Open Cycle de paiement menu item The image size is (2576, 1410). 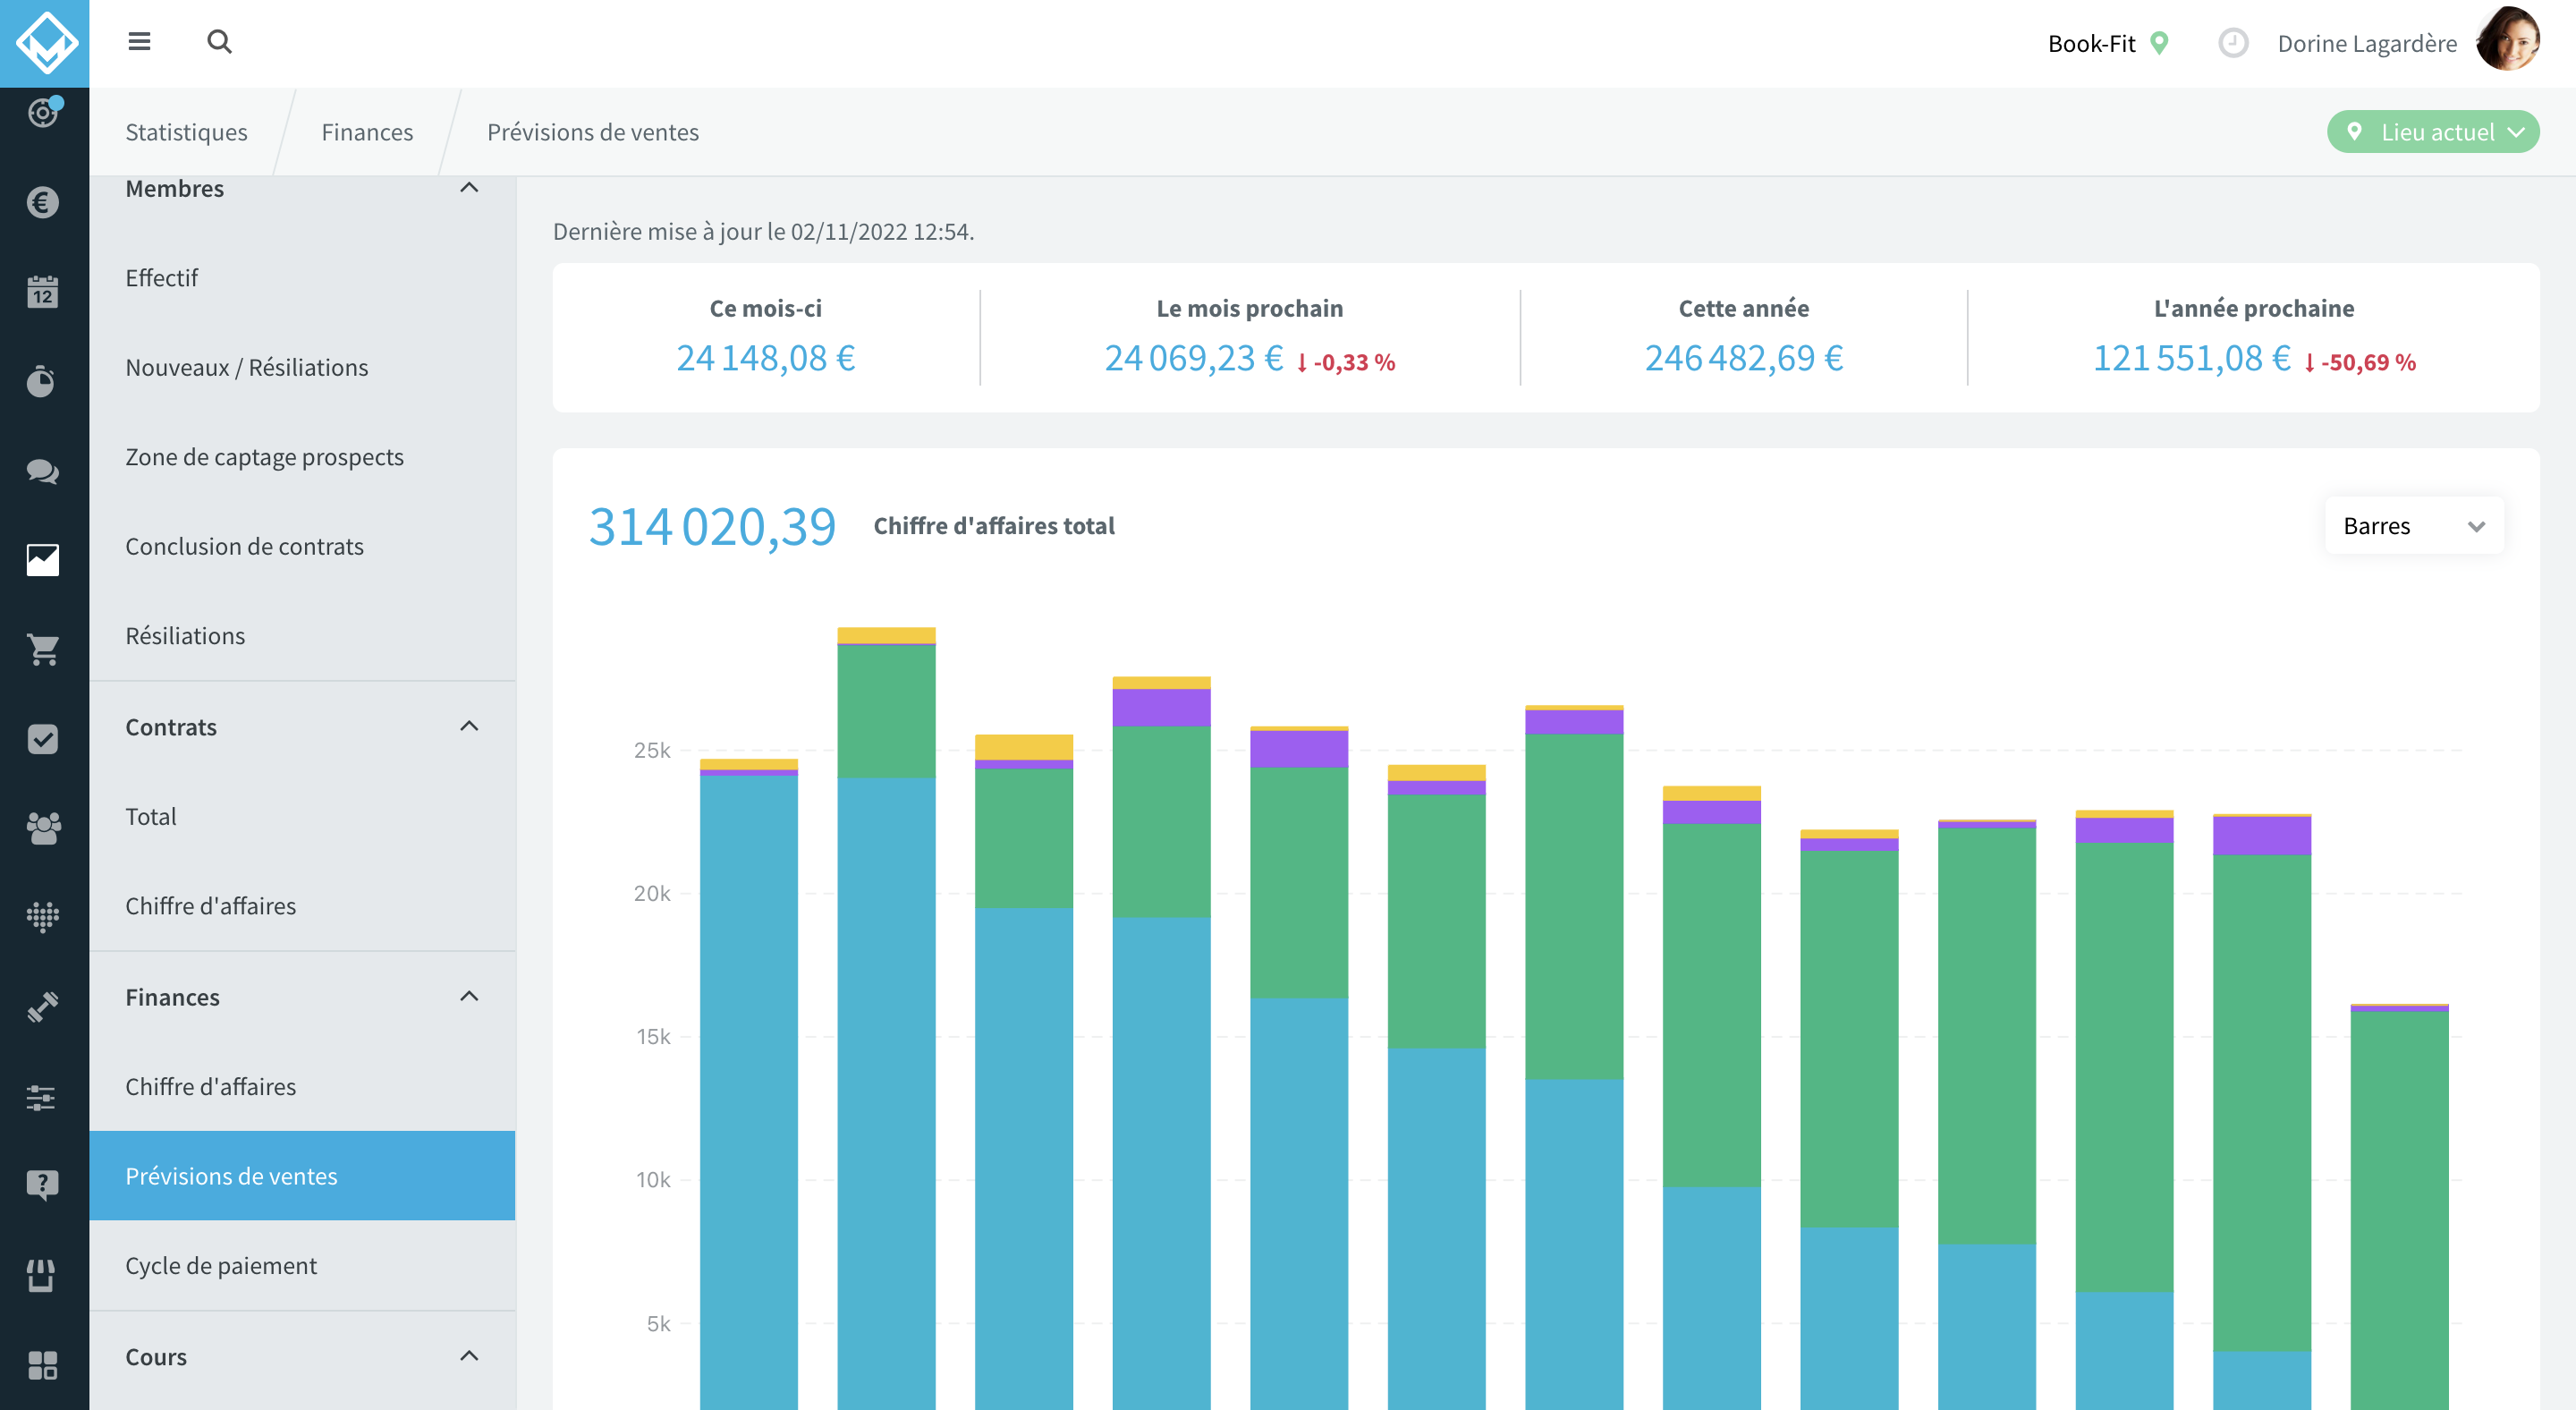[302, 1266]
